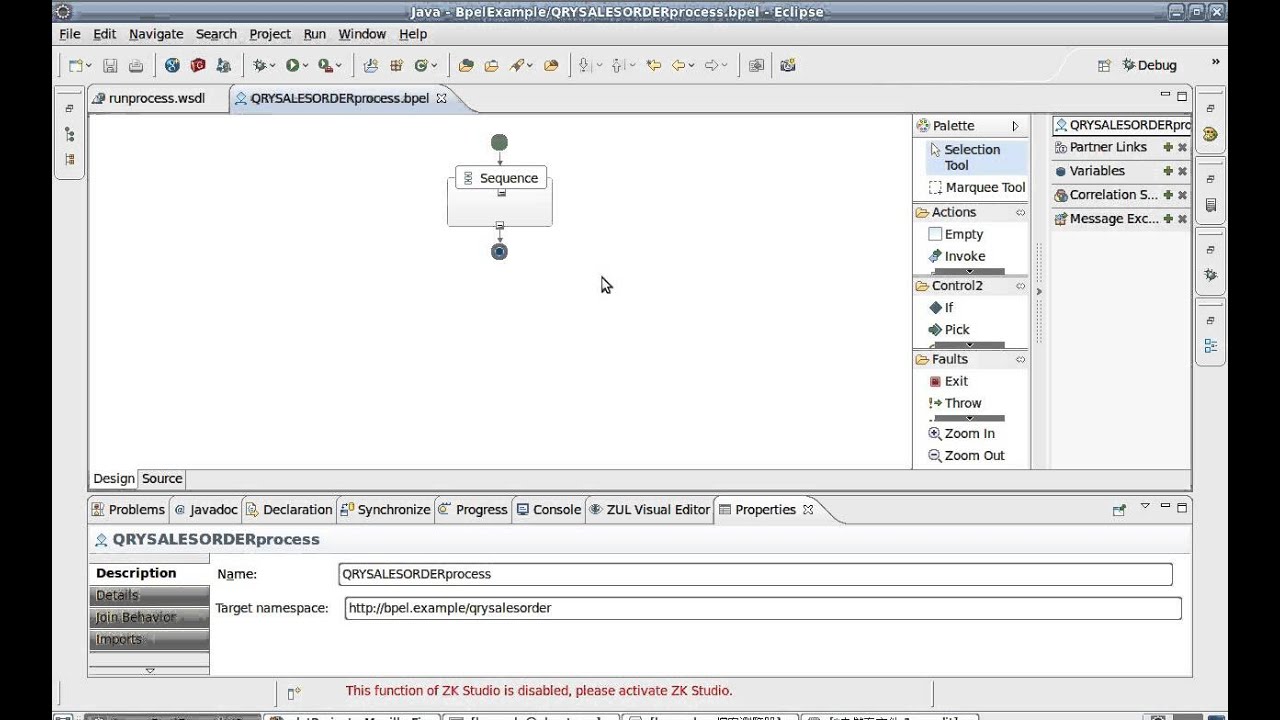Open the Window menu
1280x720 pixels.
[x=362, y=34]
